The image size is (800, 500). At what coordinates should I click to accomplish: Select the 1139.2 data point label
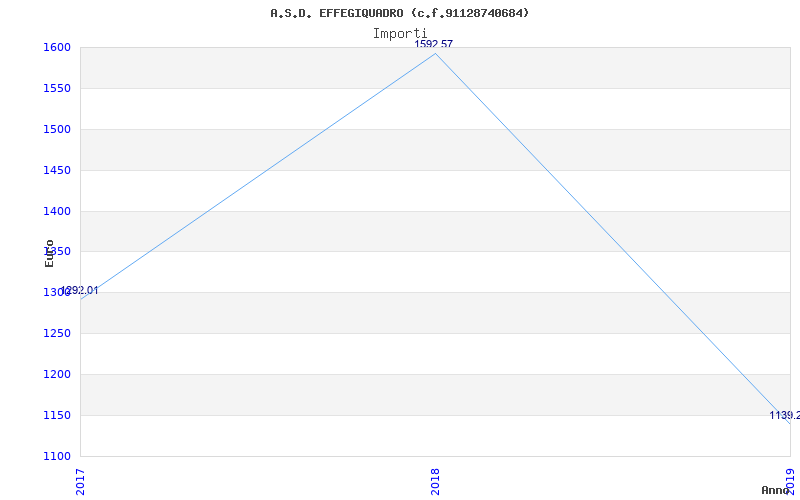point(785,415)
